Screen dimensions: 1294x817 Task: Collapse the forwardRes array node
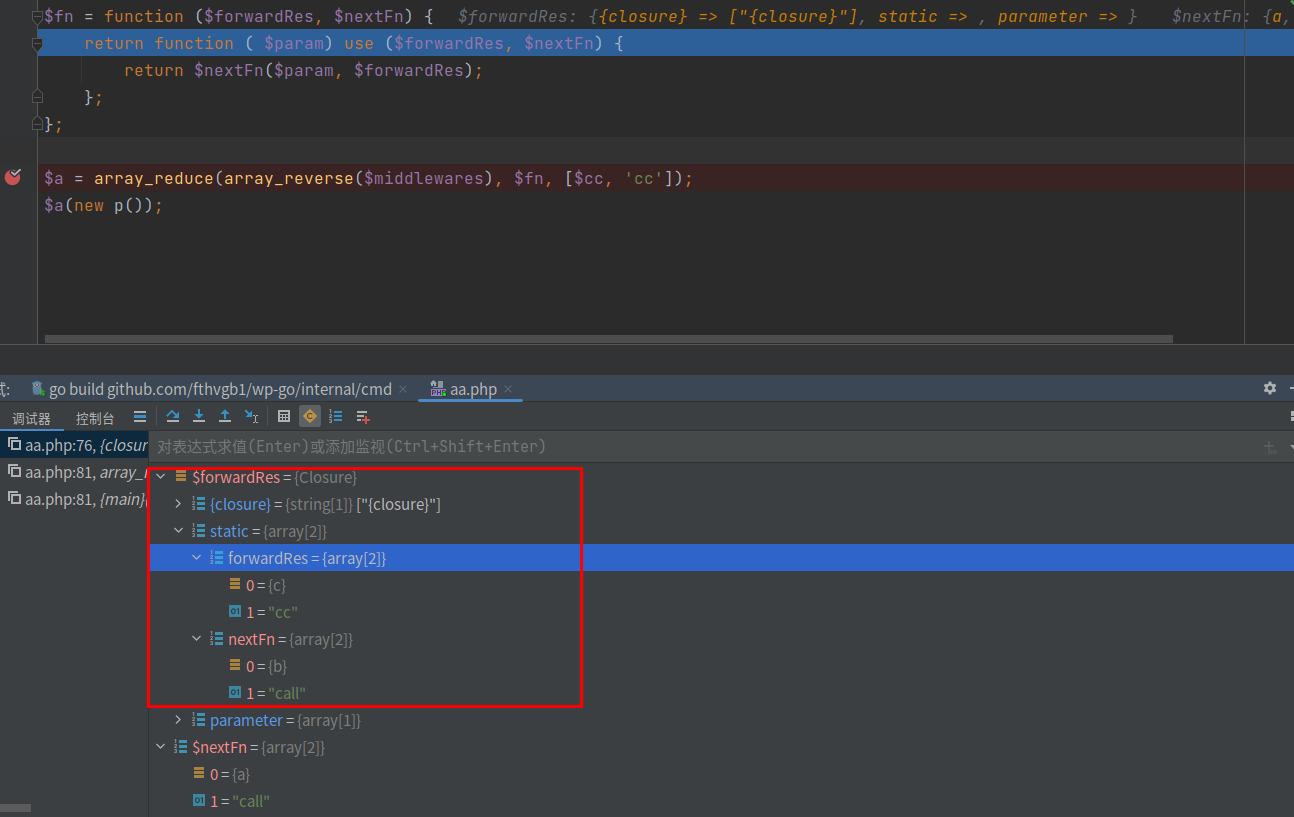pos(196,558)
